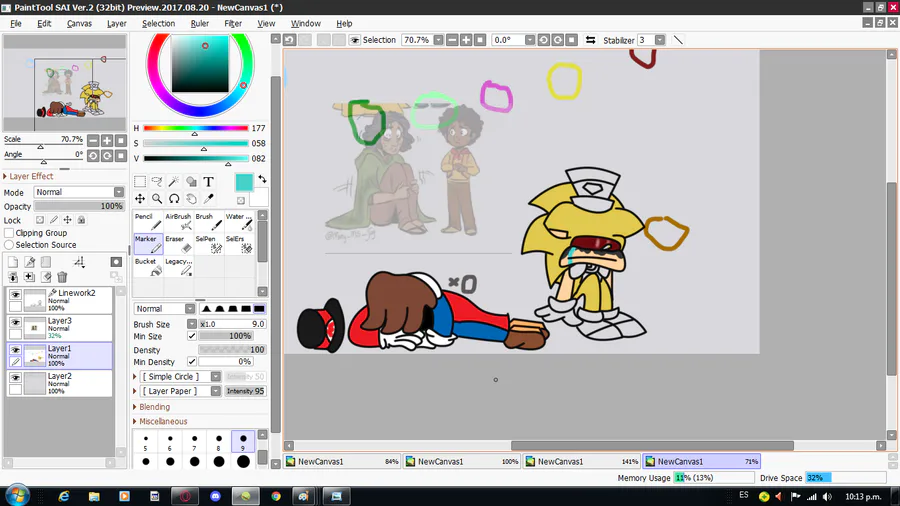
Task: Choose the Watercolor brush tool
Action: pyautogui.click(x=239, y=221)
